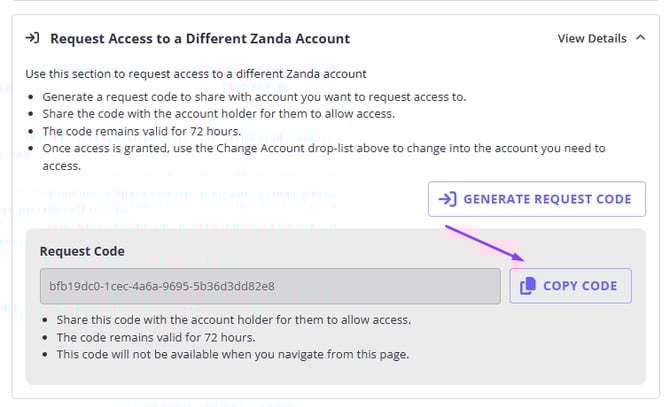This screenshot has height=407, width=670.
Task: Click the "Request Code" label
Action: tap(82, 251)
